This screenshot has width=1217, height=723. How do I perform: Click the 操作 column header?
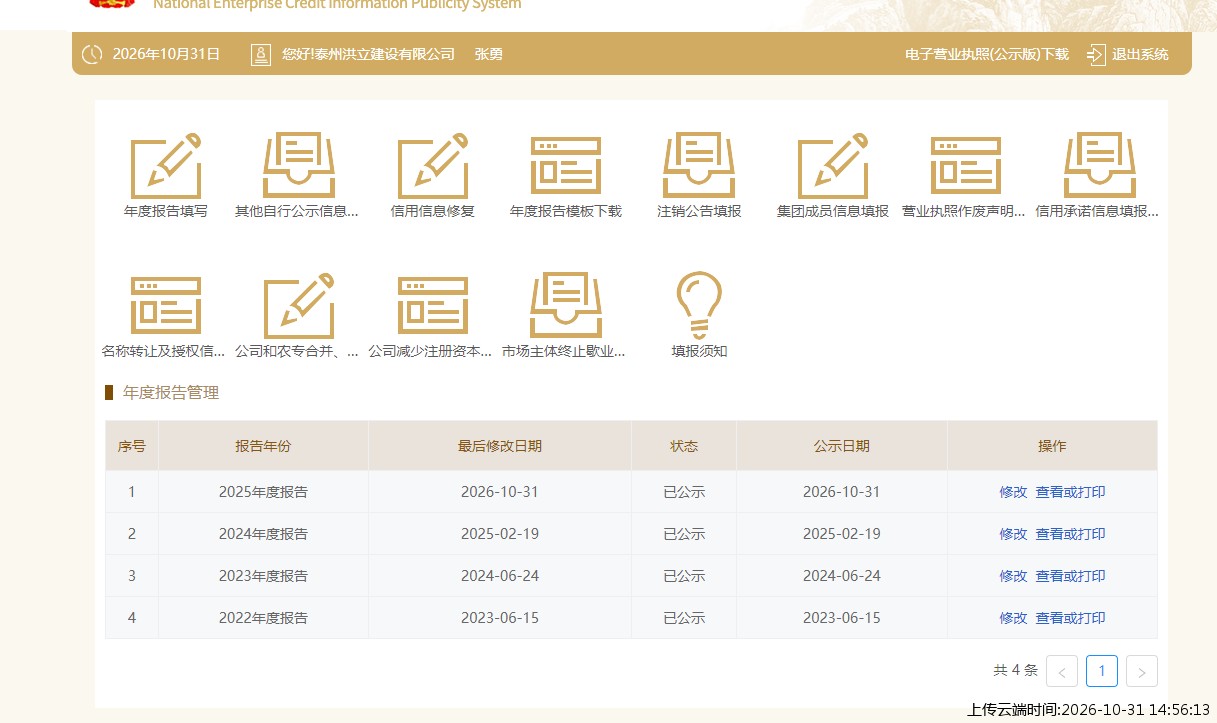click(x=1052, y=446)
